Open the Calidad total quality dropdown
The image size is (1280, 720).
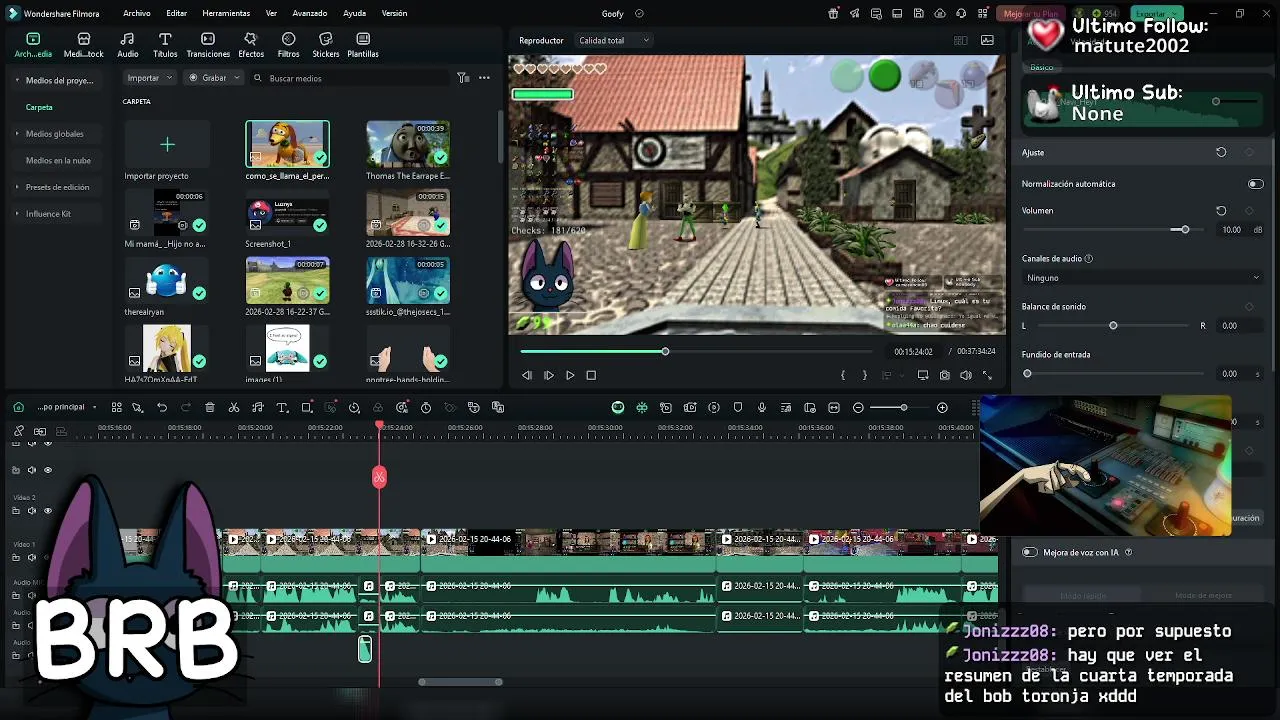tap(614, 40)
